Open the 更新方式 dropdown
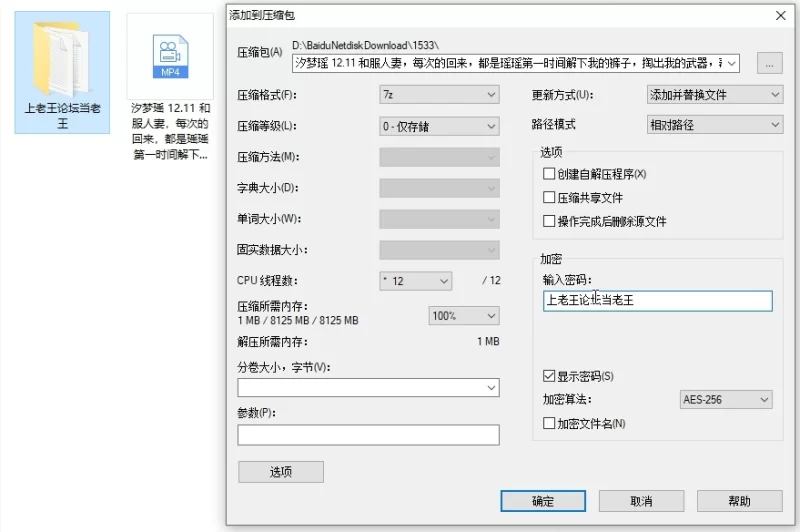The height and width of the screenshot is (532, 800). [715, 95]
